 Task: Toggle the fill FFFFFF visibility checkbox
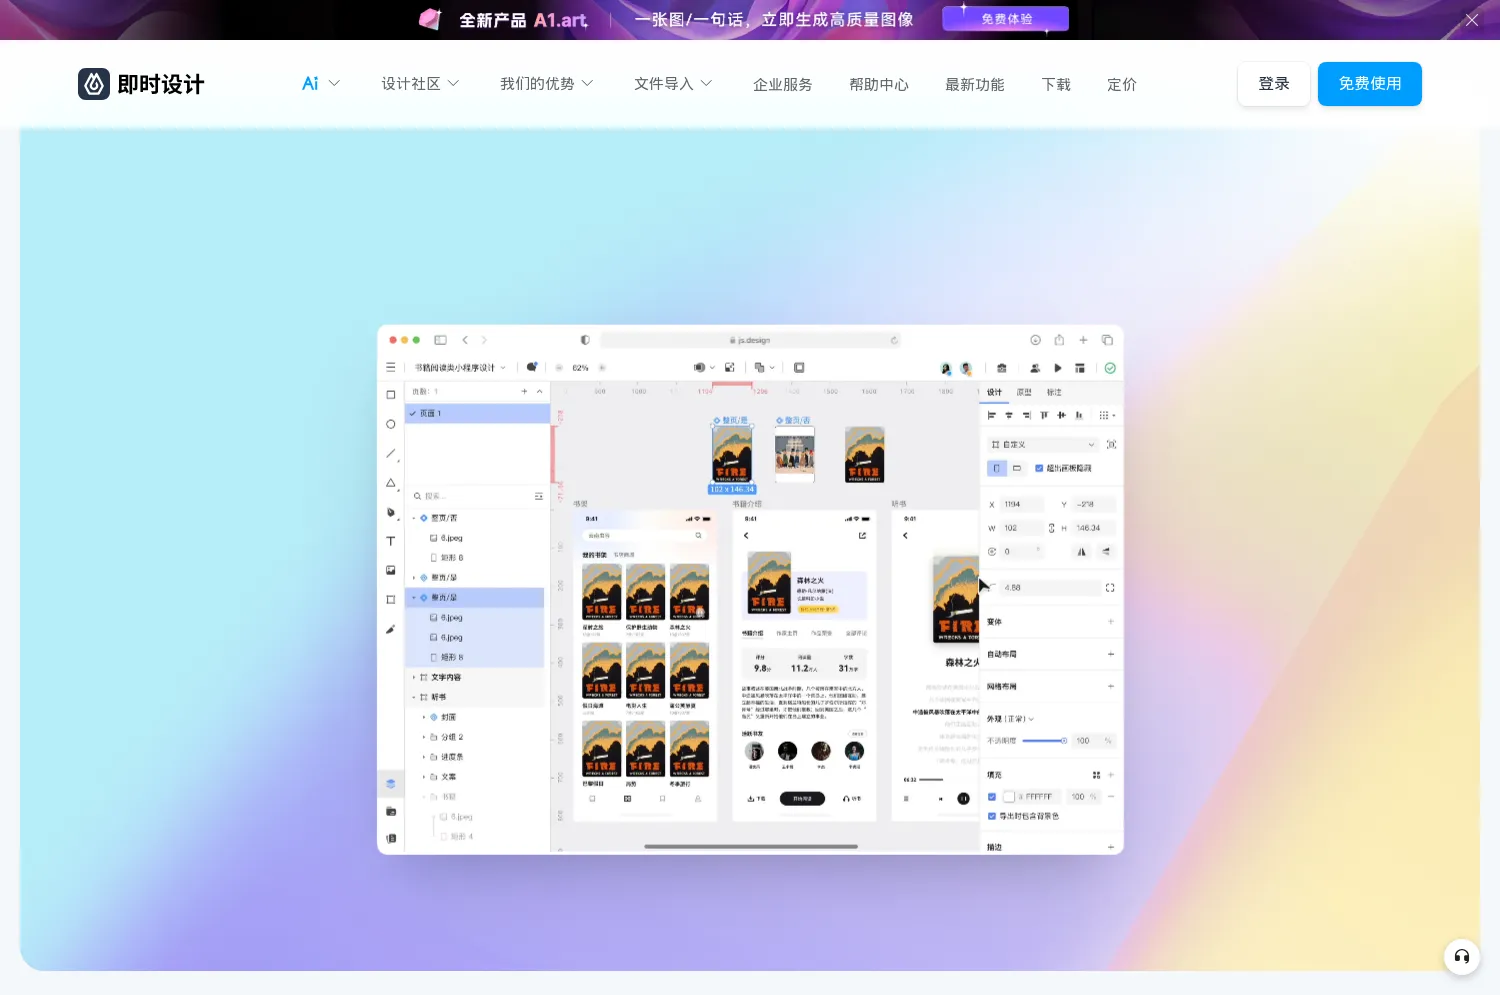992,797
